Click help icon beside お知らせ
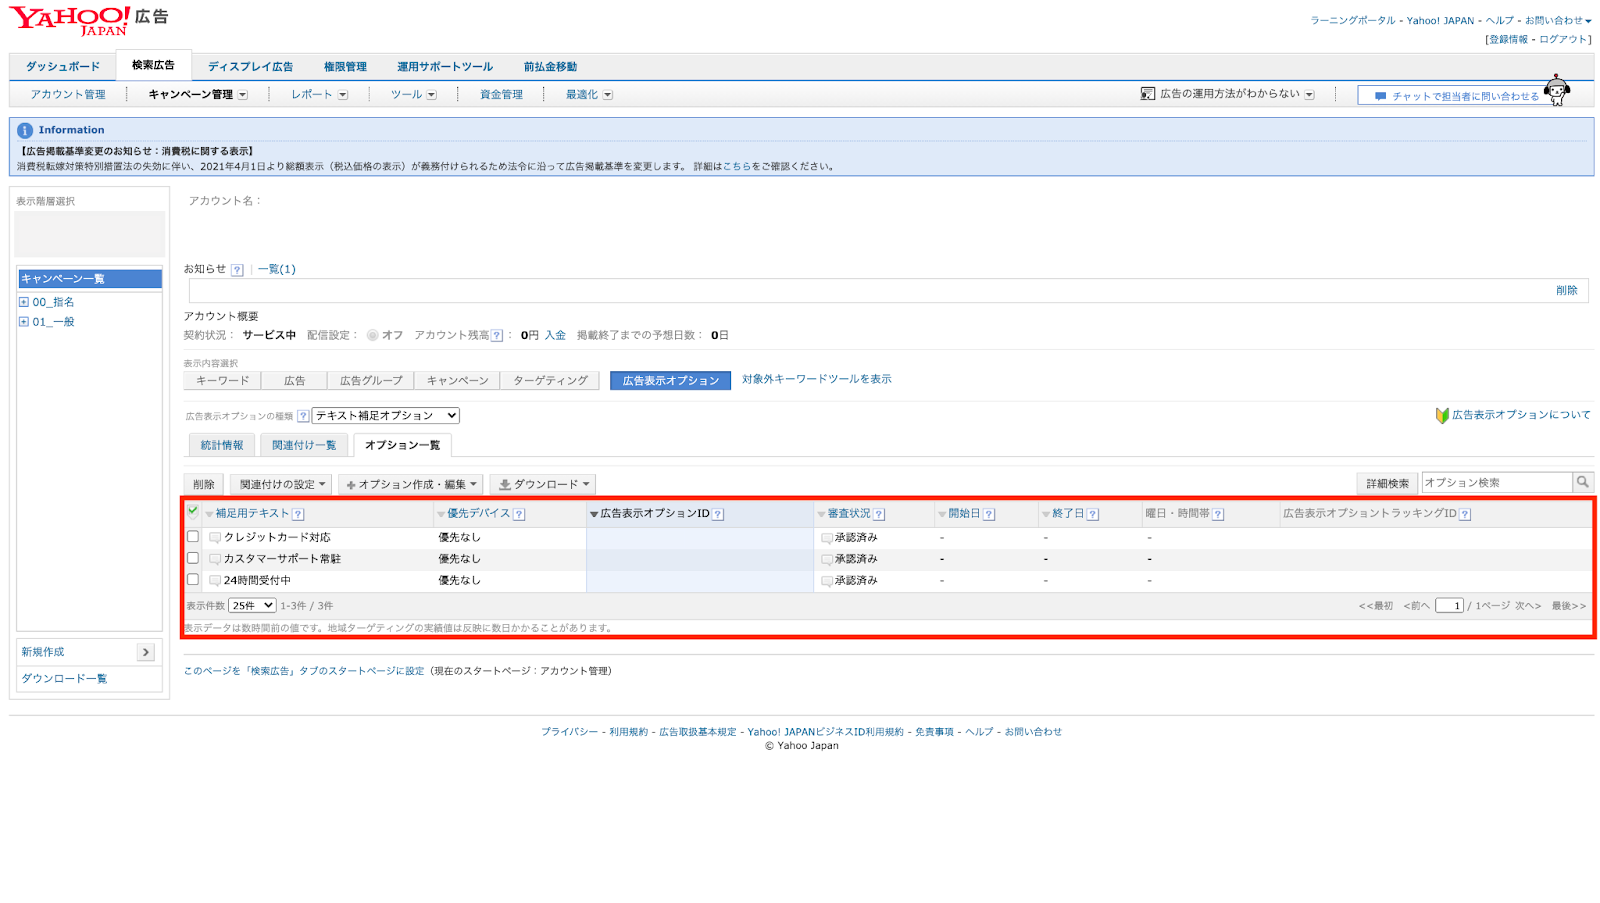The width and height of the screenshot is (1600, 903). 237,270
